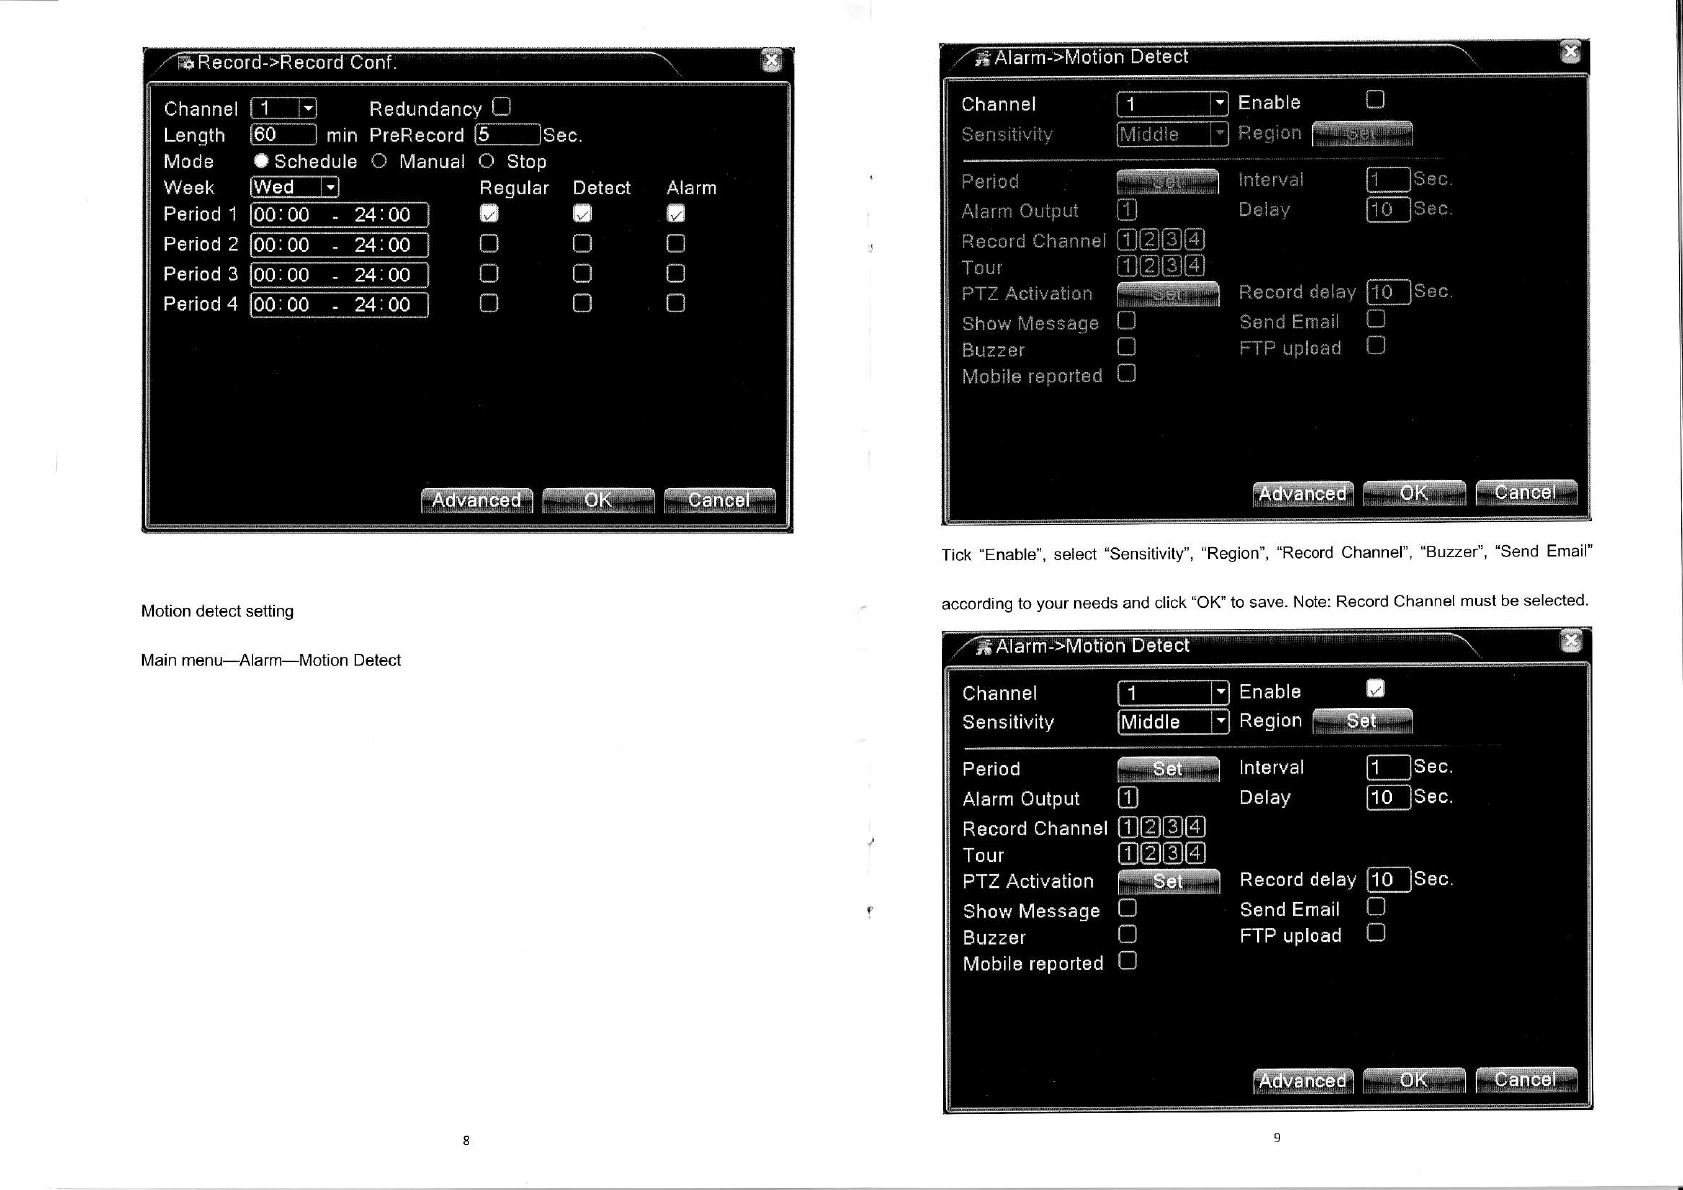1683x1190 pixels.
Task: Open Sensitivity dropdown in enabled Motion Detect dialog
Action: (1219, 721)
